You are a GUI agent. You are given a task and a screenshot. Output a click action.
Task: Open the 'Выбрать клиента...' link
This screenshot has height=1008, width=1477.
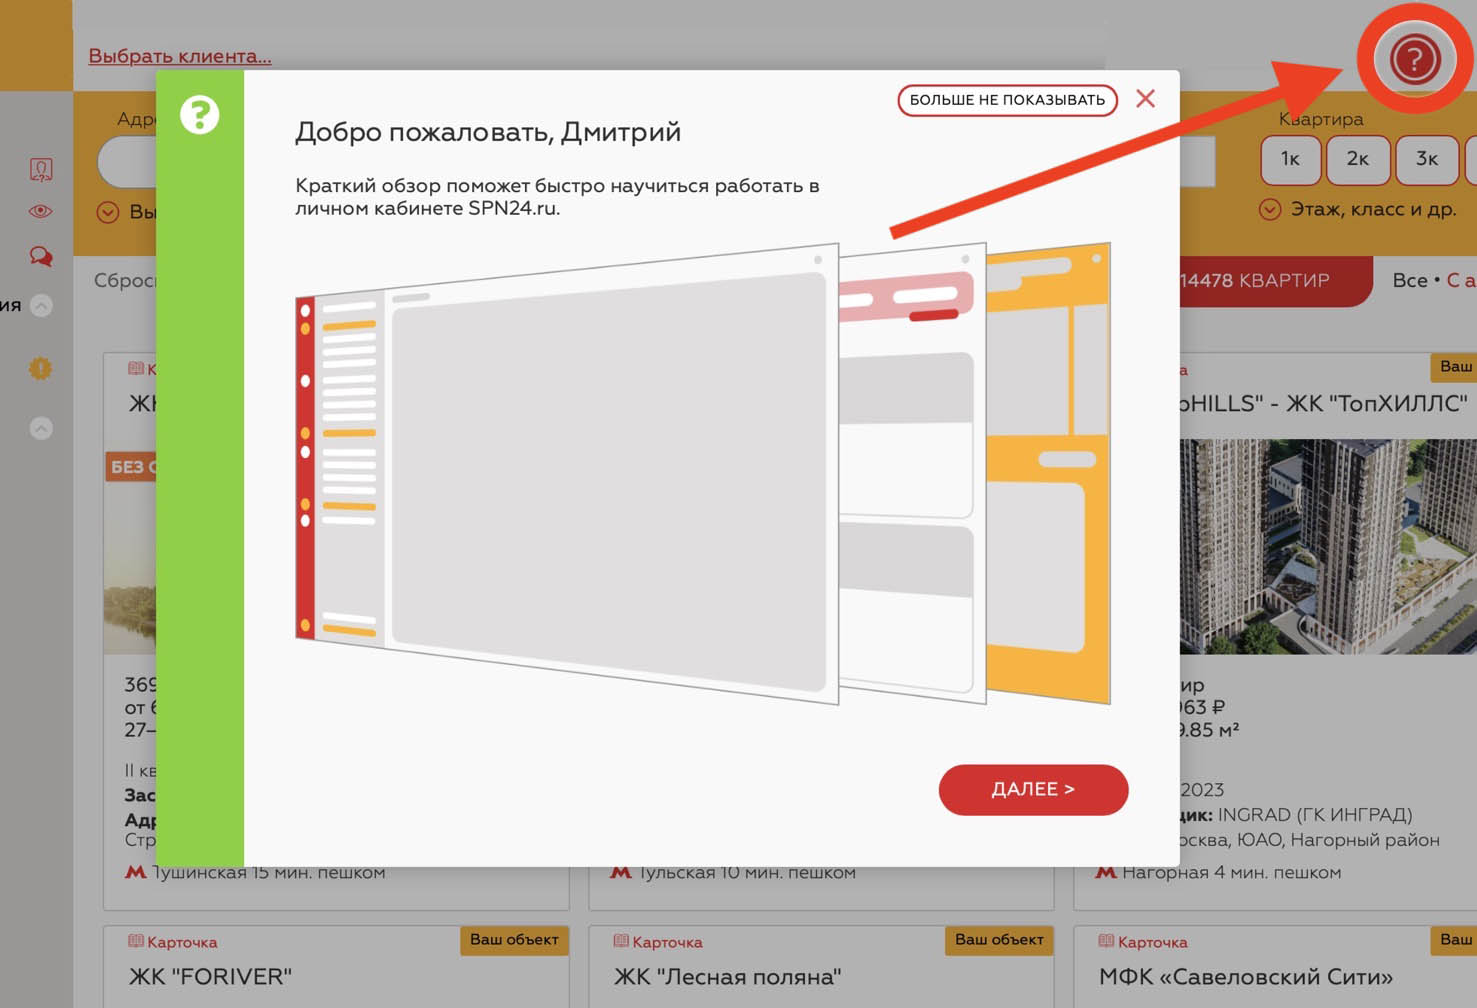coord(180,56)
